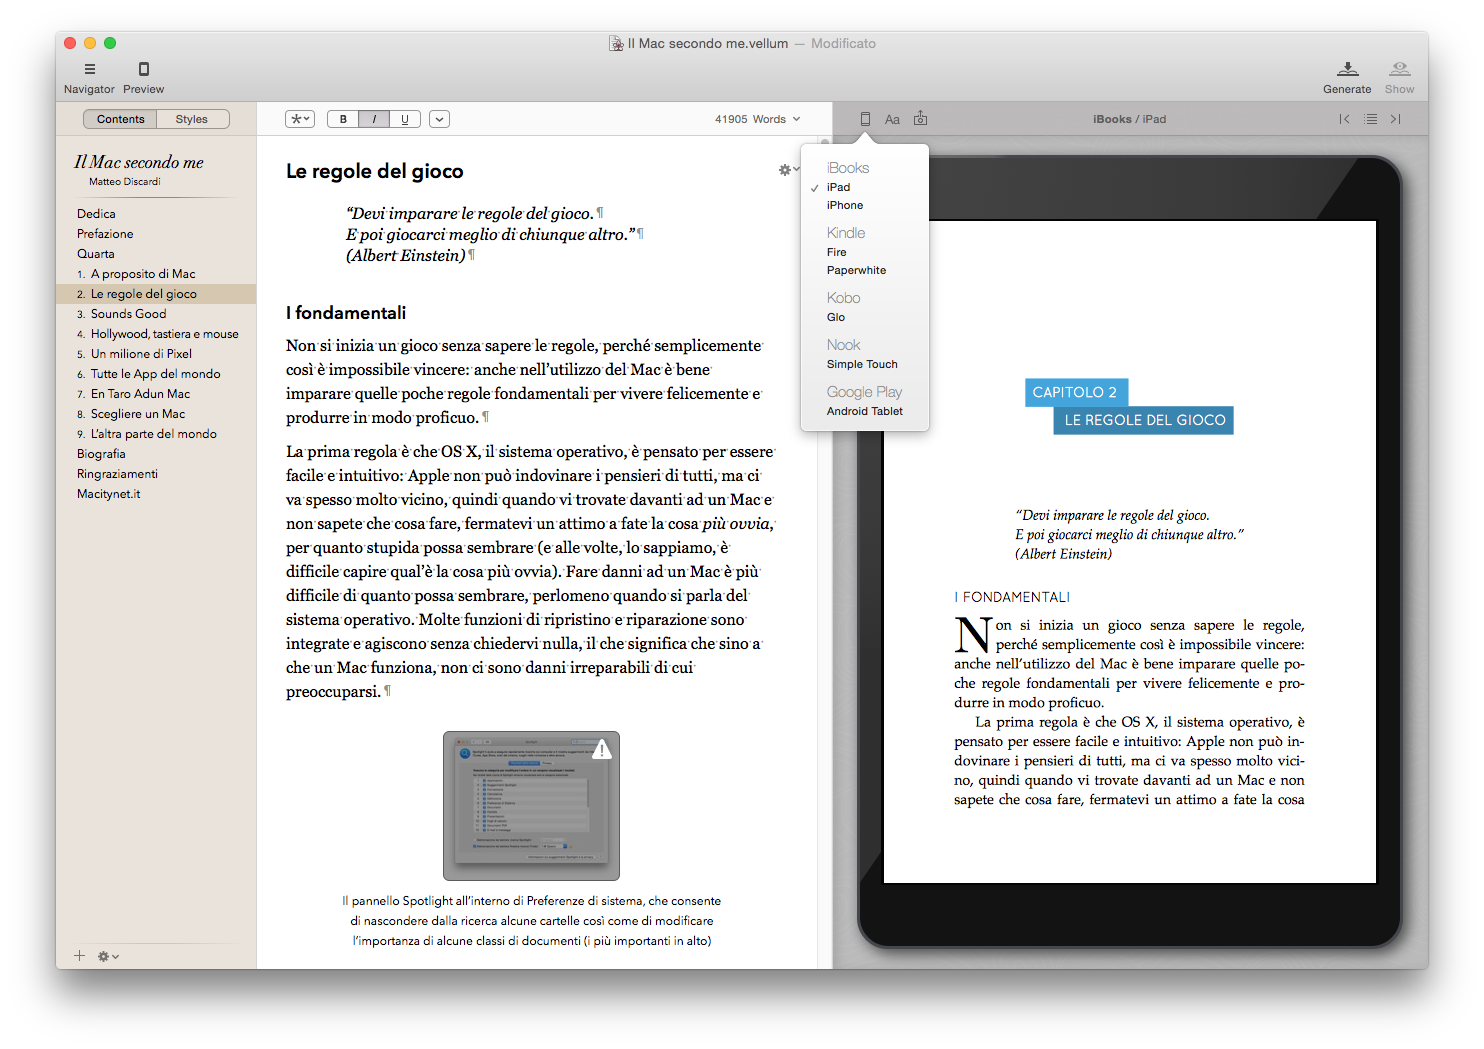Select the Spotlight screenshot image in editor
Viewport: 1484px width, 1049px height.
[x=531, y=806]
